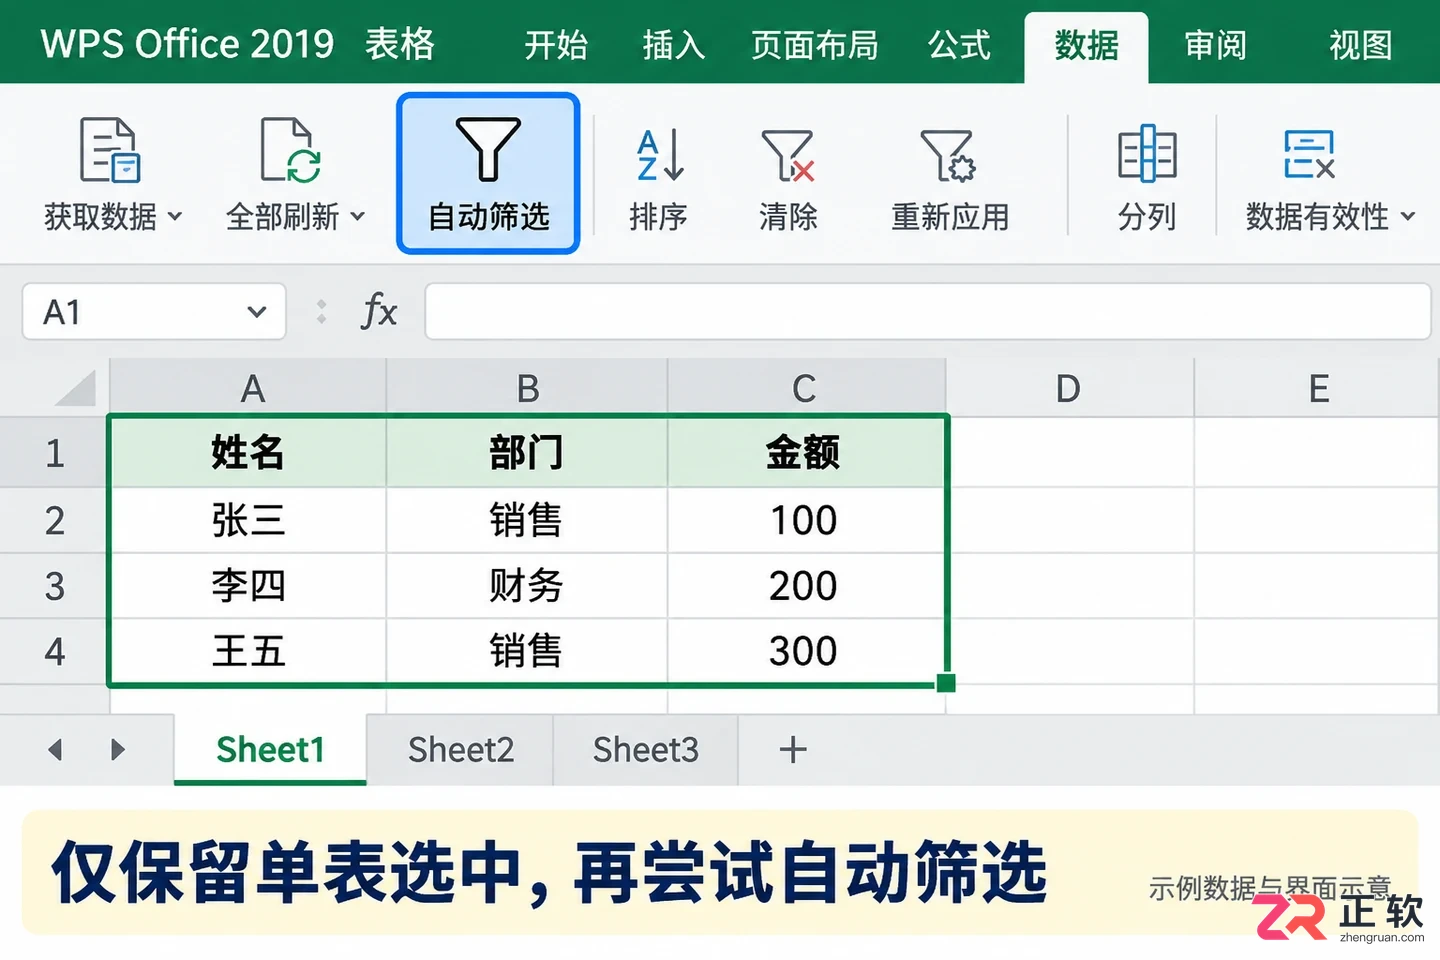Click the cell containing 100
Screen dimensions: 1440x960
(806, 520)
